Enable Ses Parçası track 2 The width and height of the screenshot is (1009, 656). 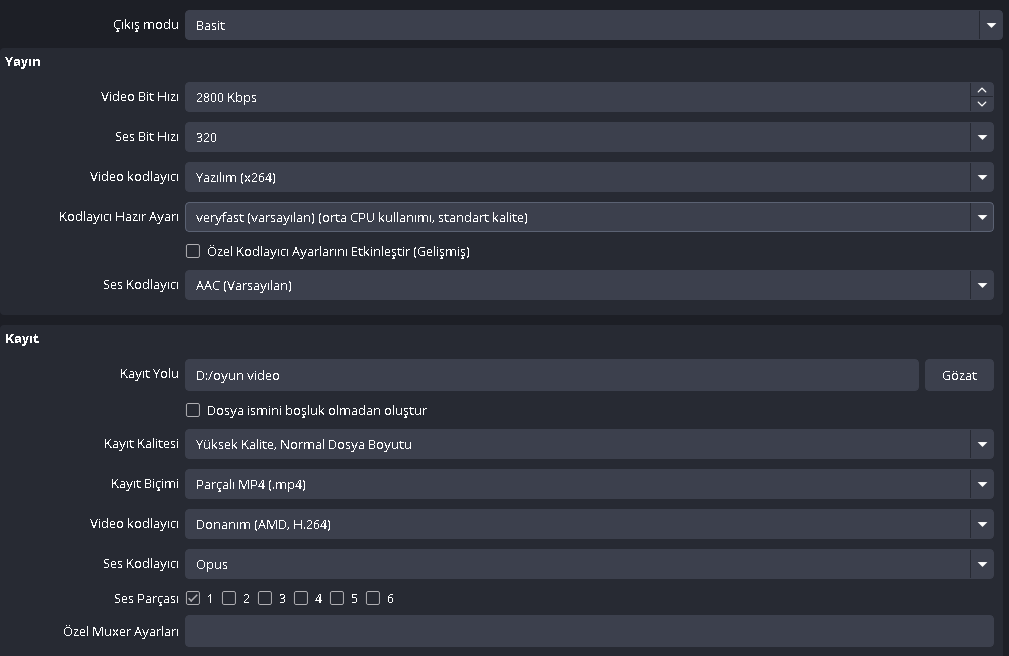click(229, 598)
